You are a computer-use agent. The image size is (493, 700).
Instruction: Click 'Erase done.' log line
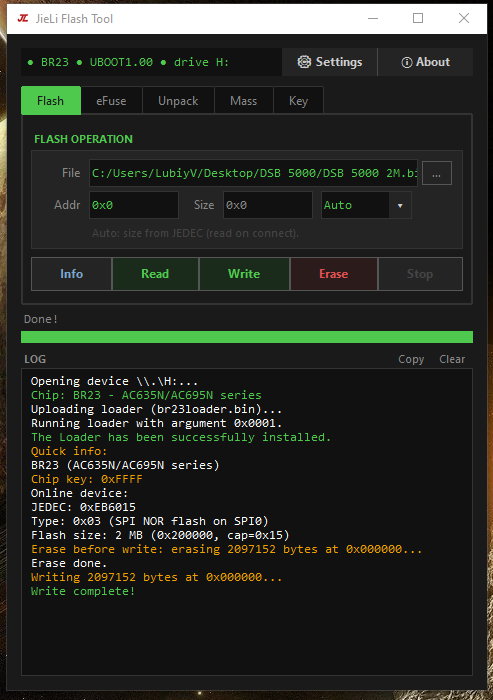click(x=69, y=563)
